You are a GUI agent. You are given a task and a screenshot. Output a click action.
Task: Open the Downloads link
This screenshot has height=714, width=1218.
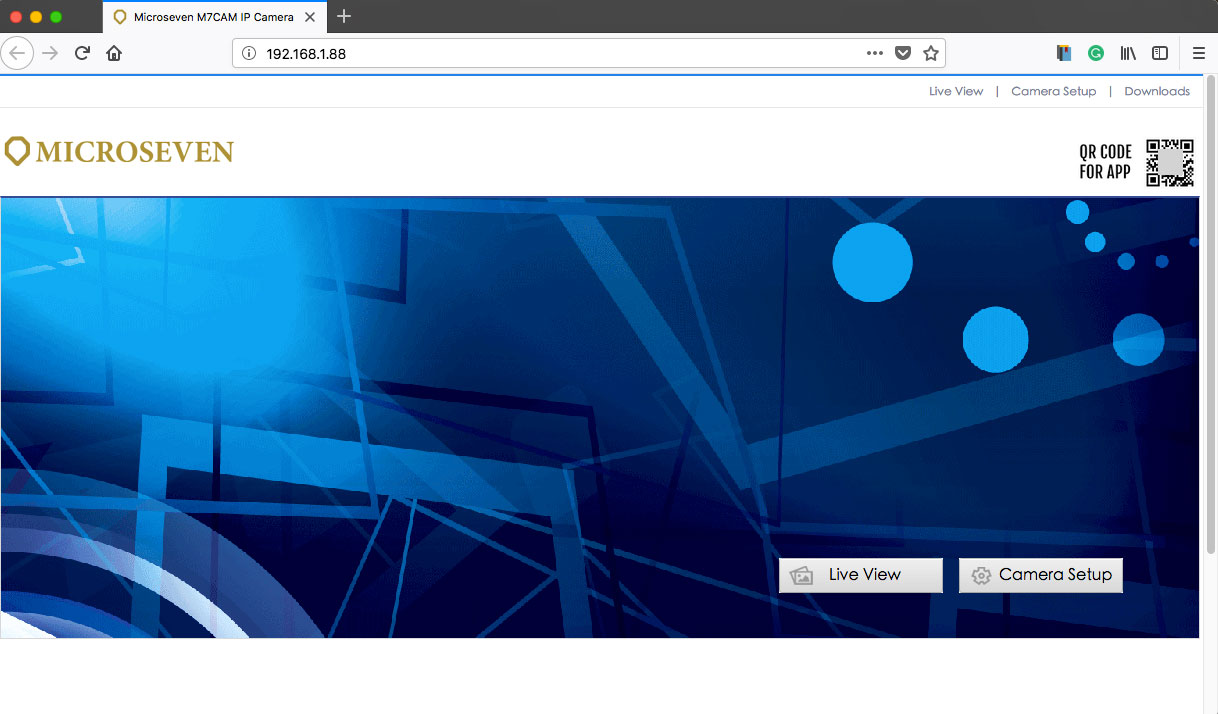point(1157,91)
